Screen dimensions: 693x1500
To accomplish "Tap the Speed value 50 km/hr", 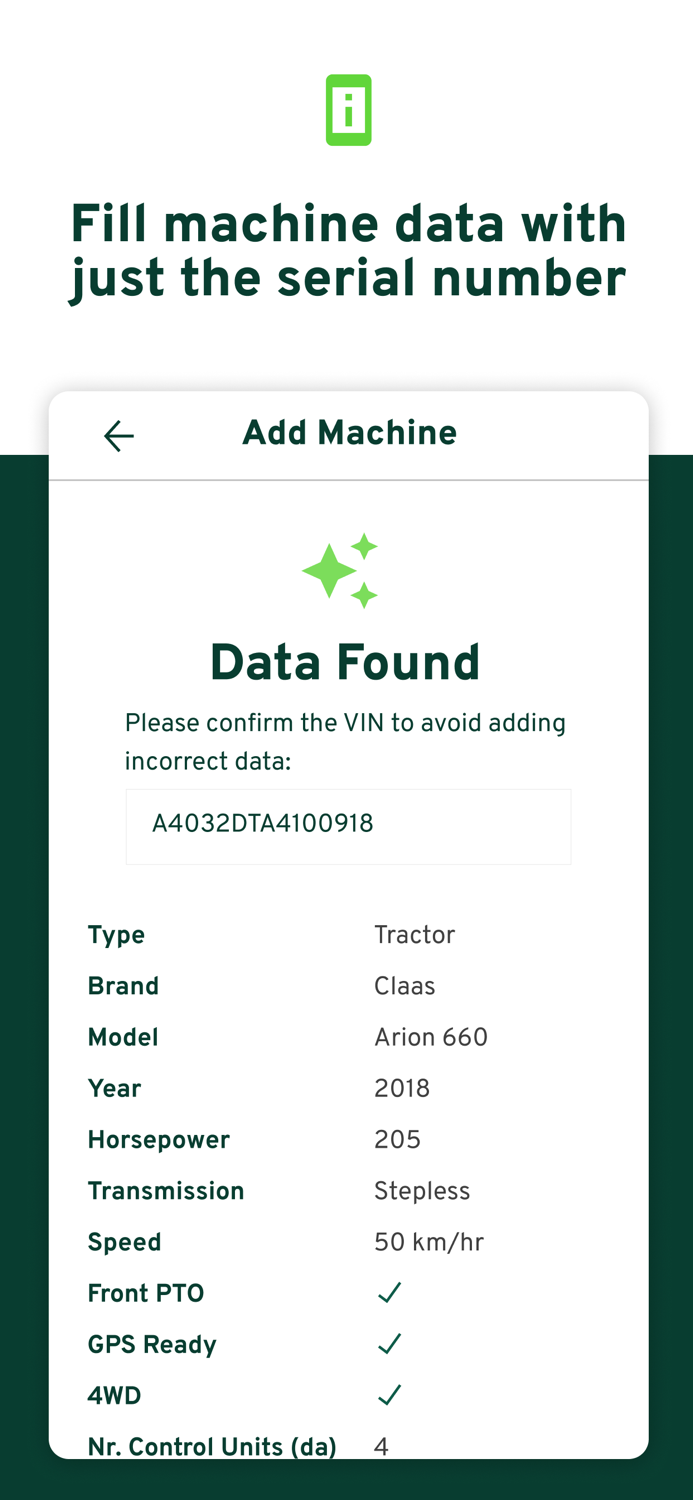I will [429, 1242].
